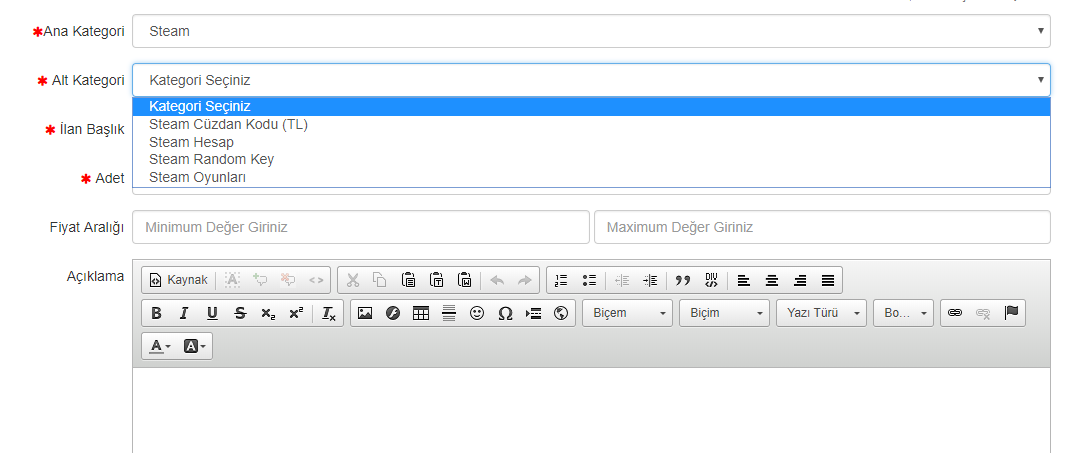1079x453 pixels.
Task: Open the smiley emoticon picker
Action: [477, 313]
